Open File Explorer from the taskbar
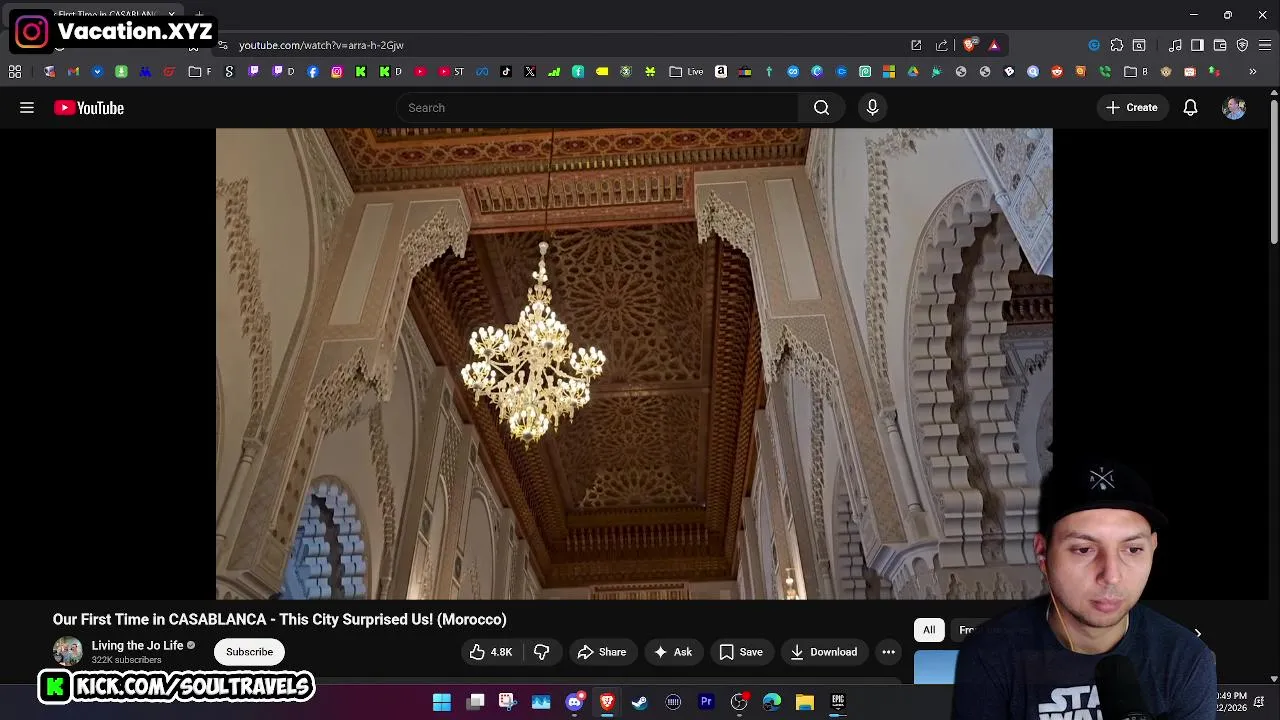Image resolution: width=1280 pixels, height=720 pixels. pos(805,702)
